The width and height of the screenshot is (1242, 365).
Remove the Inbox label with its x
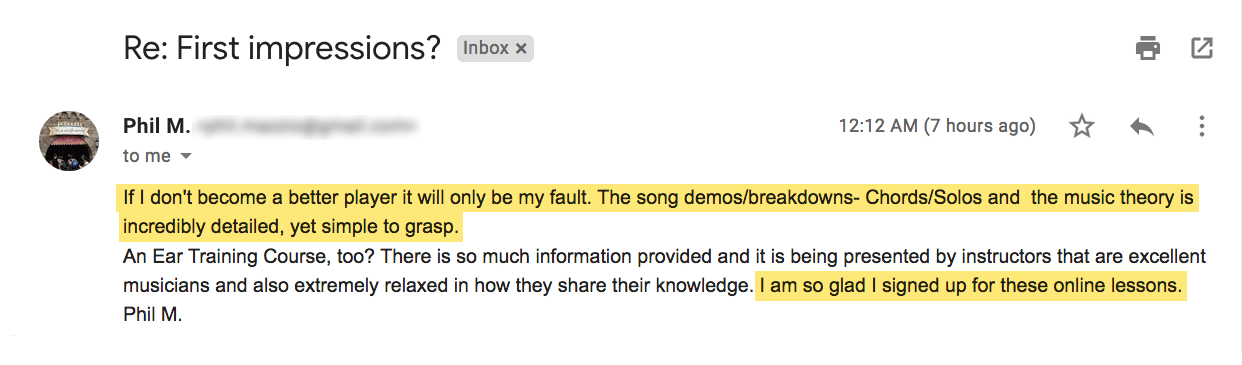point(521,48)
